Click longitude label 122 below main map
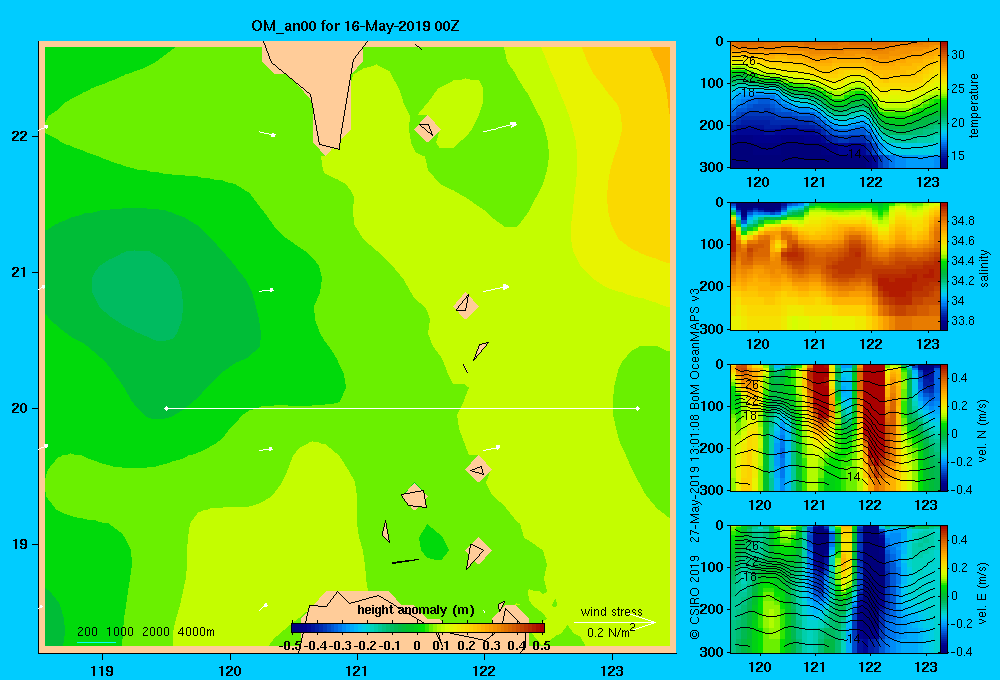 485,670
